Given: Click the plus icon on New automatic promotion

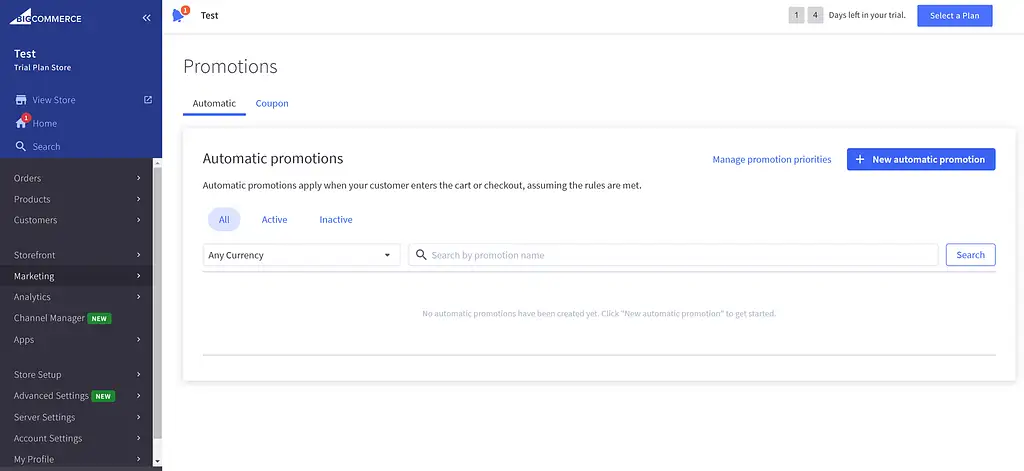Looking at the screenshot, I should click(x=860, y=160).
